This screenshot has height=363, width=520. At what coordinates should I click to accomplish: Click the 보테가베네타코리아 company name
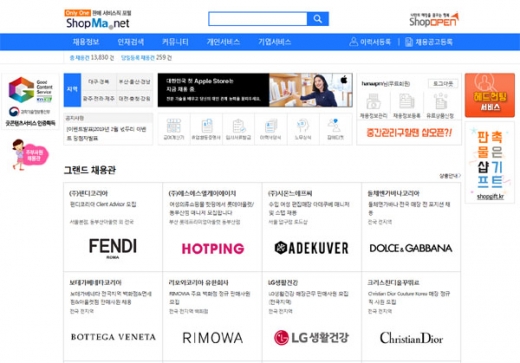(96, 283)
